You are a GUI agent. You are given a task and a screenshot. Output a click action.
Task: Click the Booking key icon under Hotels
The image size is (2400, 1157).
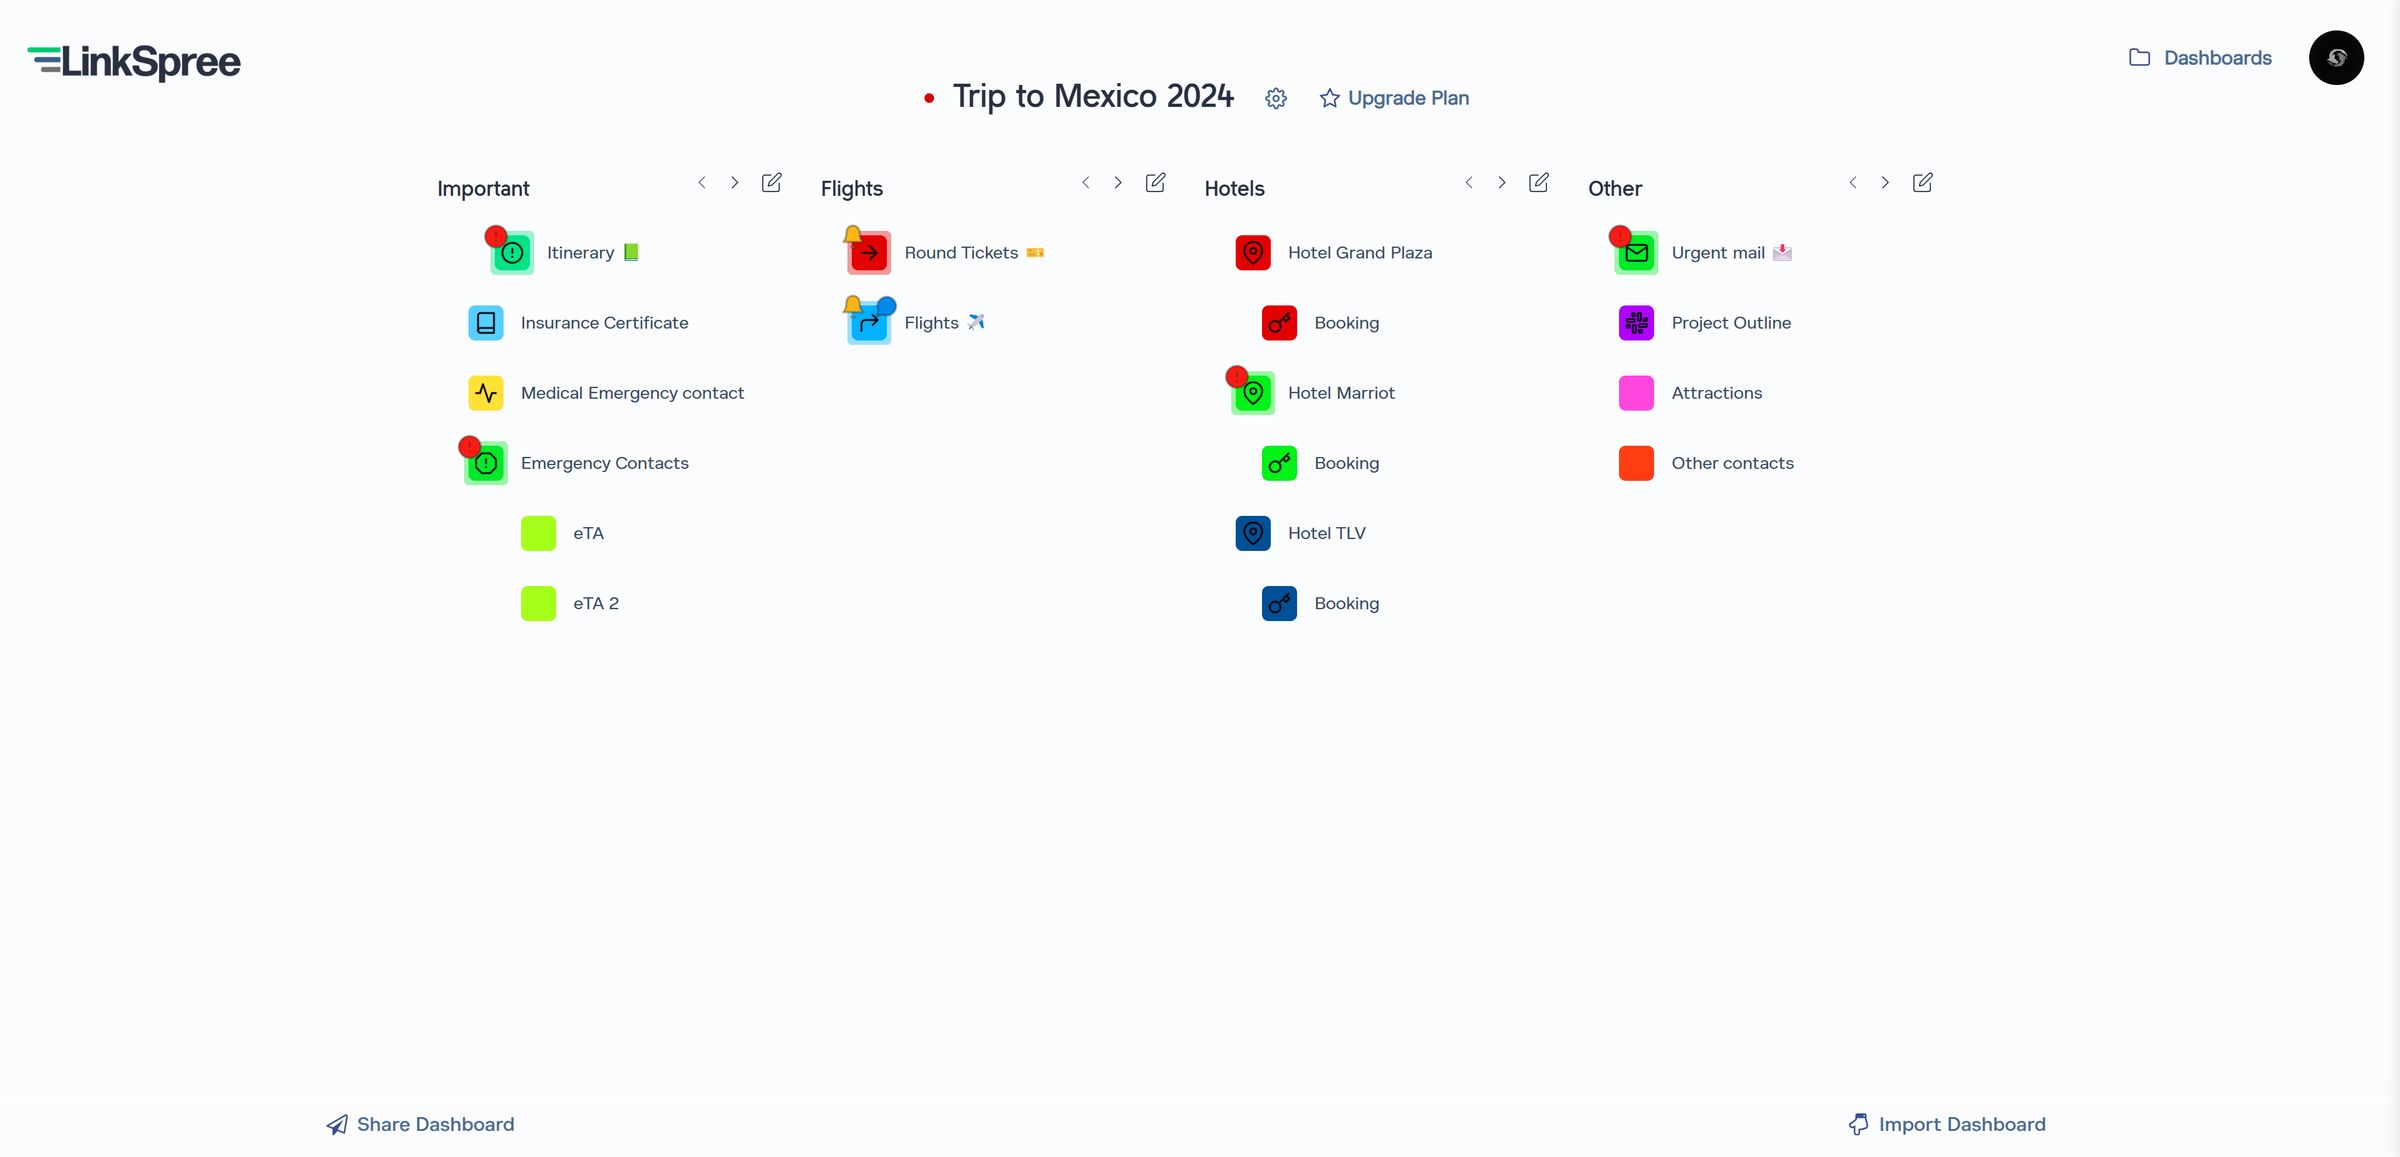(1278, 322)
